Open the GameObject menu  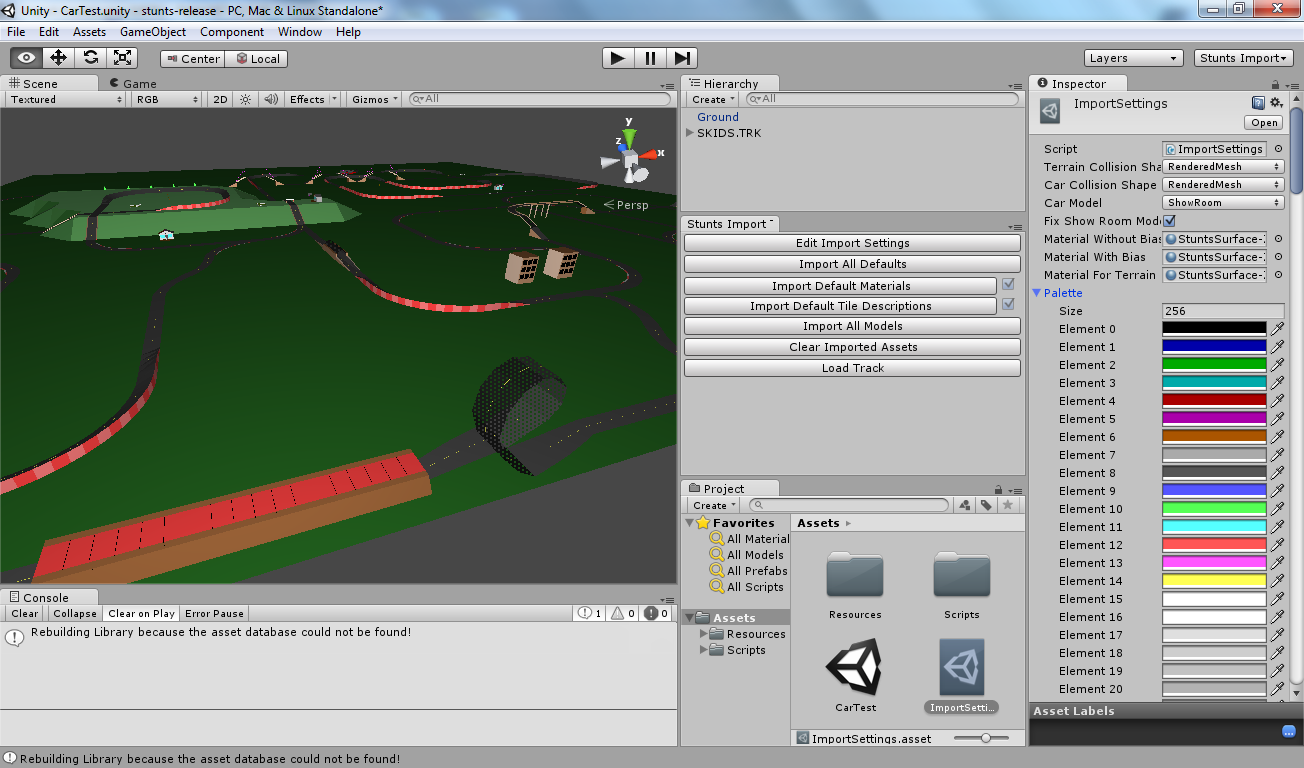pos(153,32)
